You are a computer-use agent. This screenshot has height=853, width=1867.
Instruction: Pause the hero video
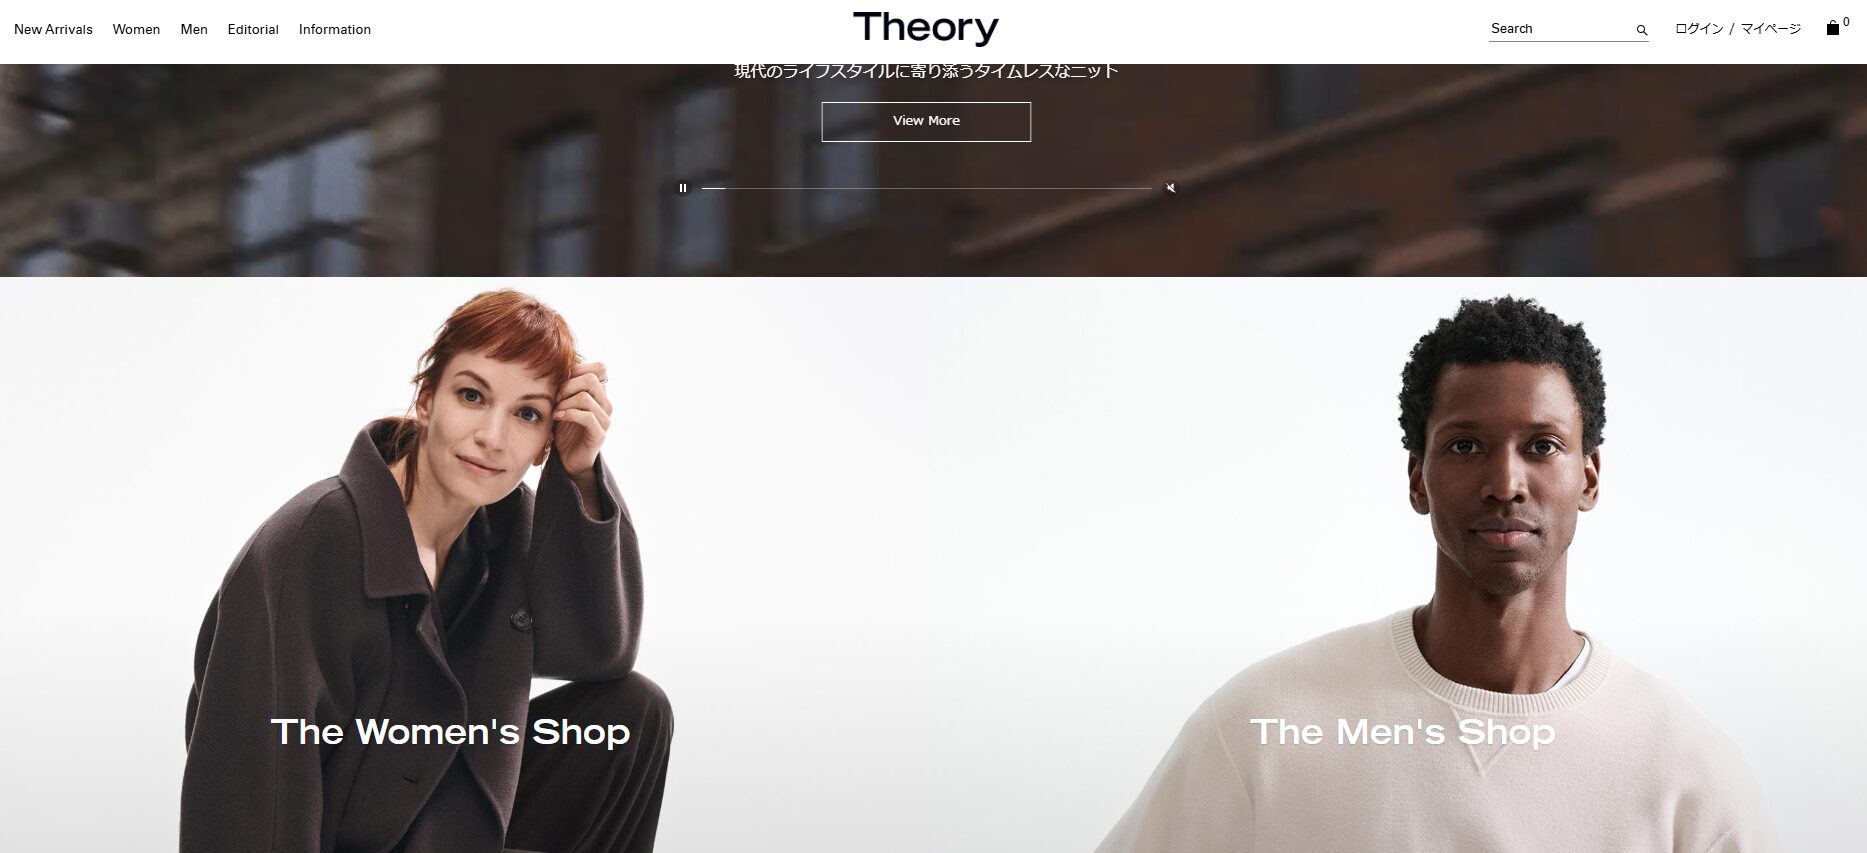click(683, 188)
